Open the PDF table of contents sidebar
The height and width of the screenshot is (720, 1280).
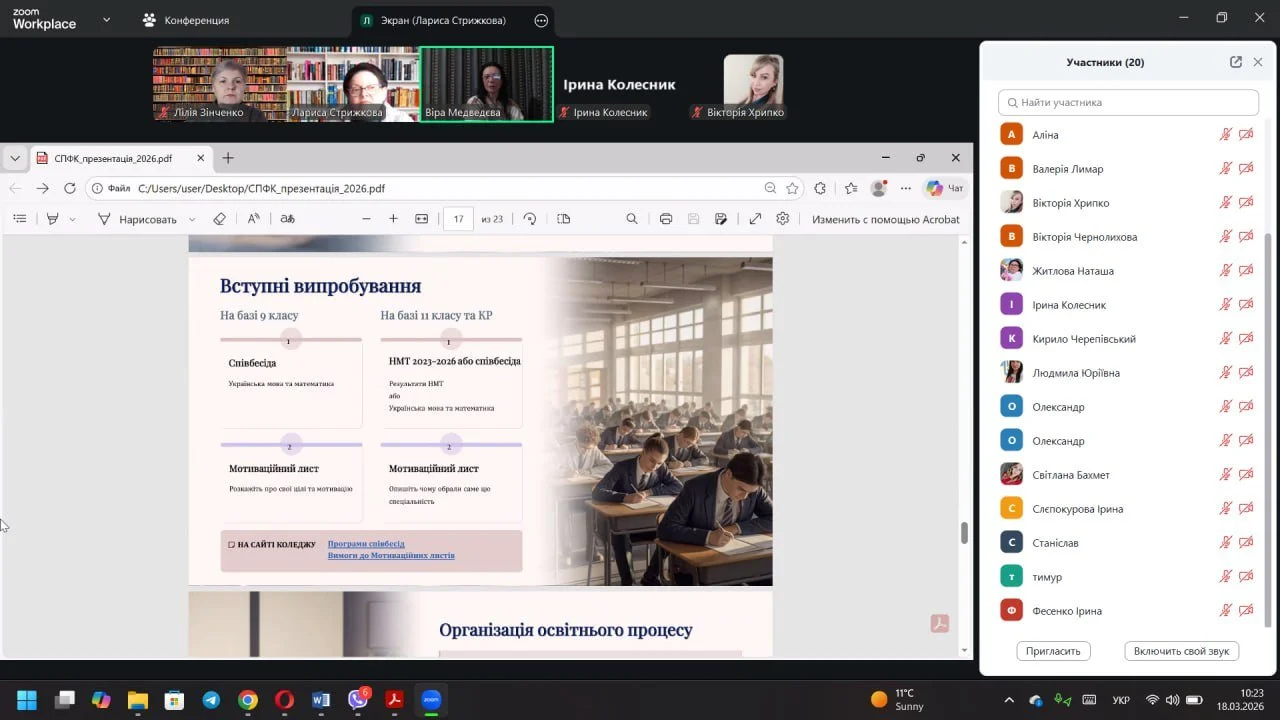tap(19, 219)
